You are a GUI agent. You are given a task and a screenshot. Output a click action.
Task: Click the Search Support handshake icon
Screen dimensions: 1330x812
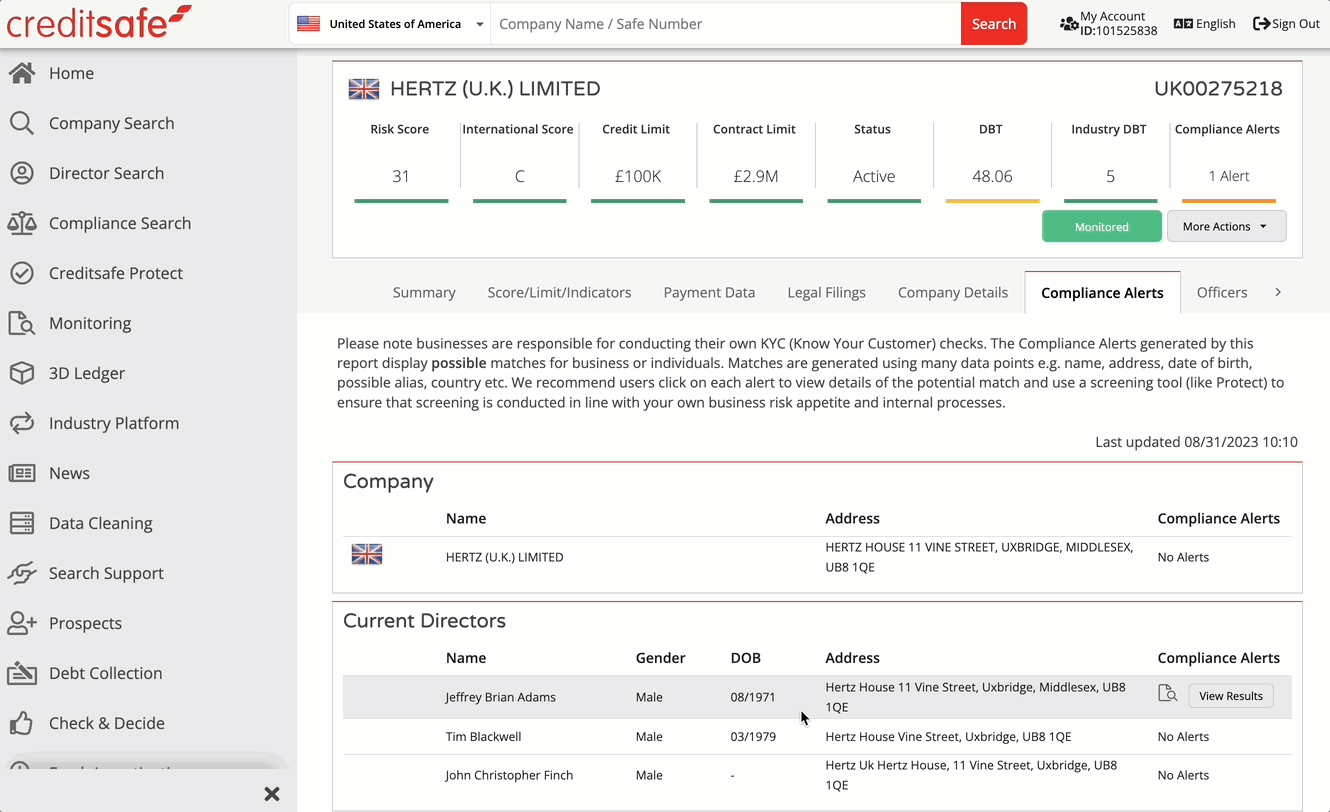tap(21, 573)
